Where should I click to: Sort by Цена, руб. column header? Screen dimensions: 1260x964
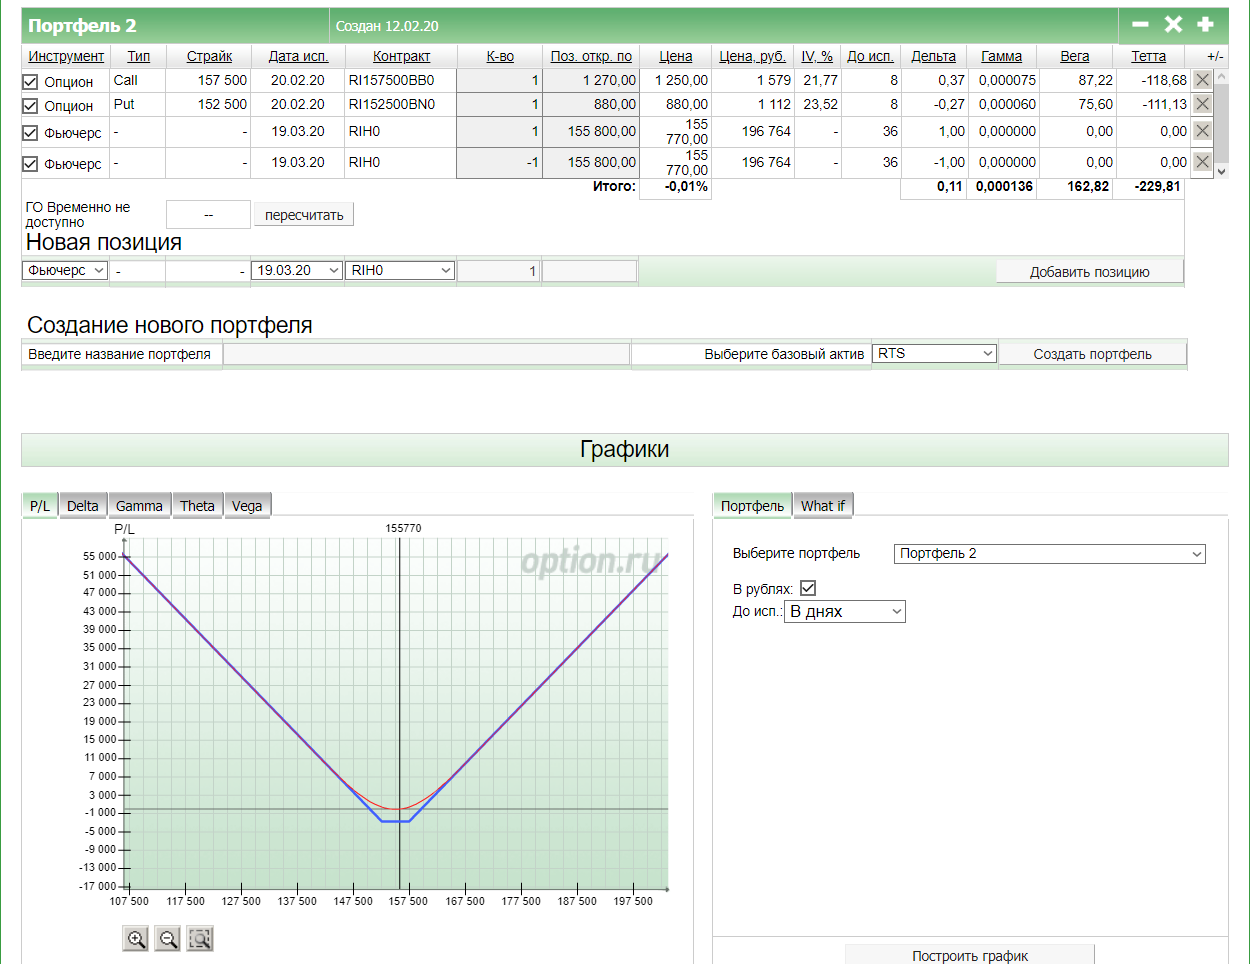[752, 56]
